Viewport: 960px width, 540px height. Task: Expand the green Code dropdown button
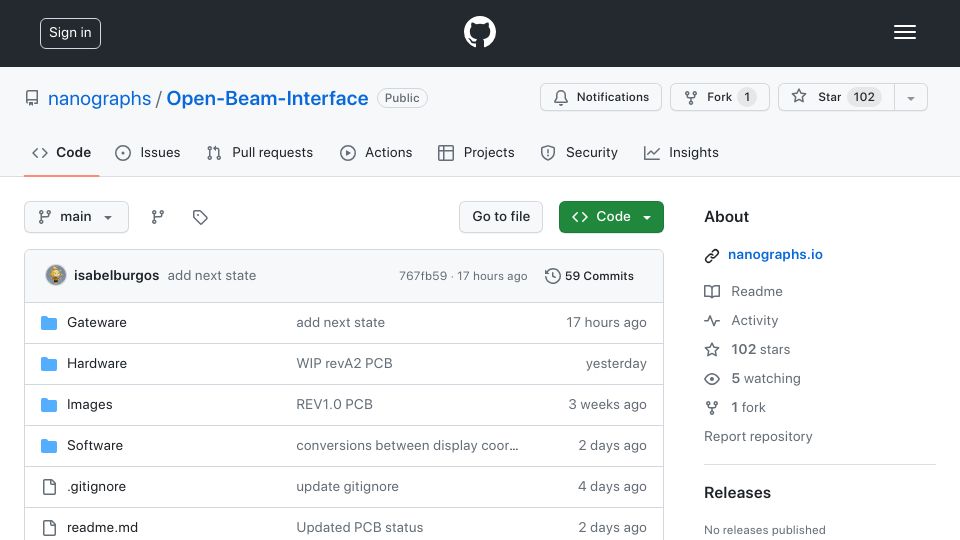coord(611,217)
